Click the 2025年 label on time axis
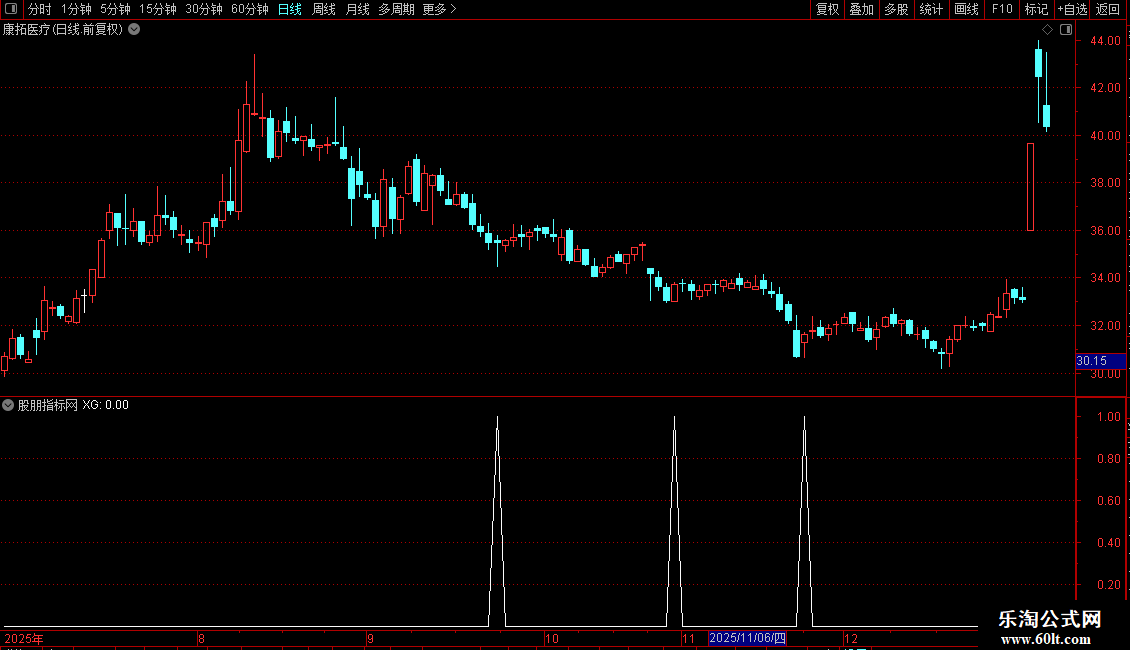1130x650 pixels. click(x=24, y=638)
